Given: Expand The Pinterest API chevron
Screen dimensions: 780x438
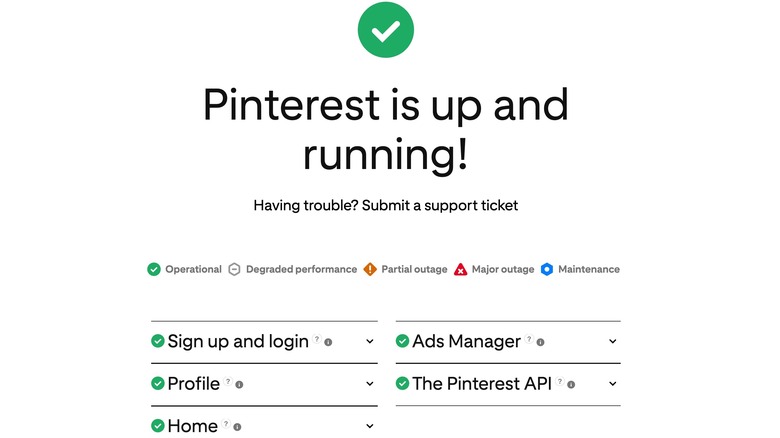Looking at the screenshot, I should [612, 383].
